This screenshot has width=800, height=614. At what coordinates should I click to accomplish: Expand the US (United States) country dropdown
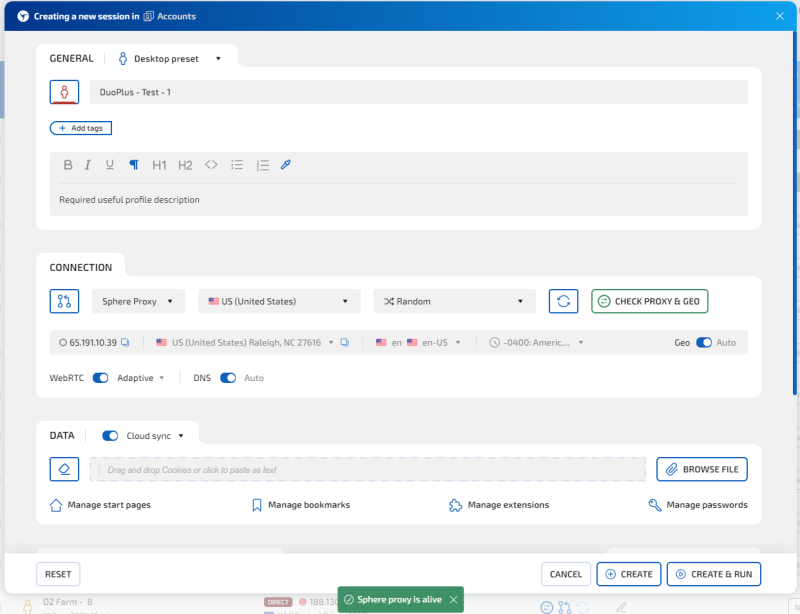[x=279, y=301]
